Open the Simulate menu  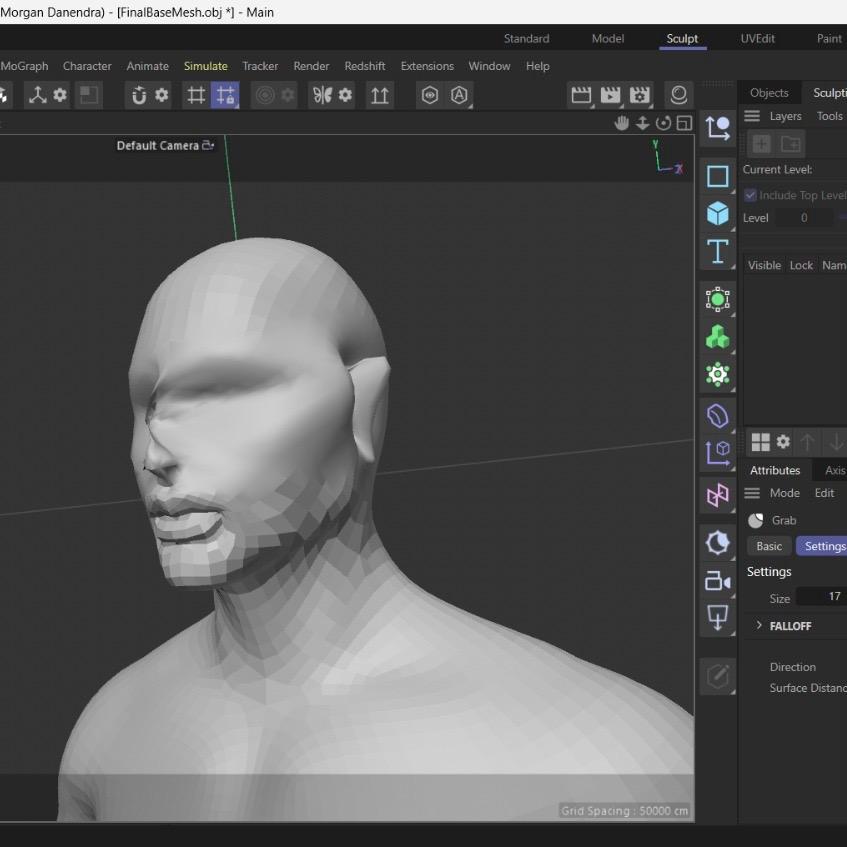coord(205,66)
